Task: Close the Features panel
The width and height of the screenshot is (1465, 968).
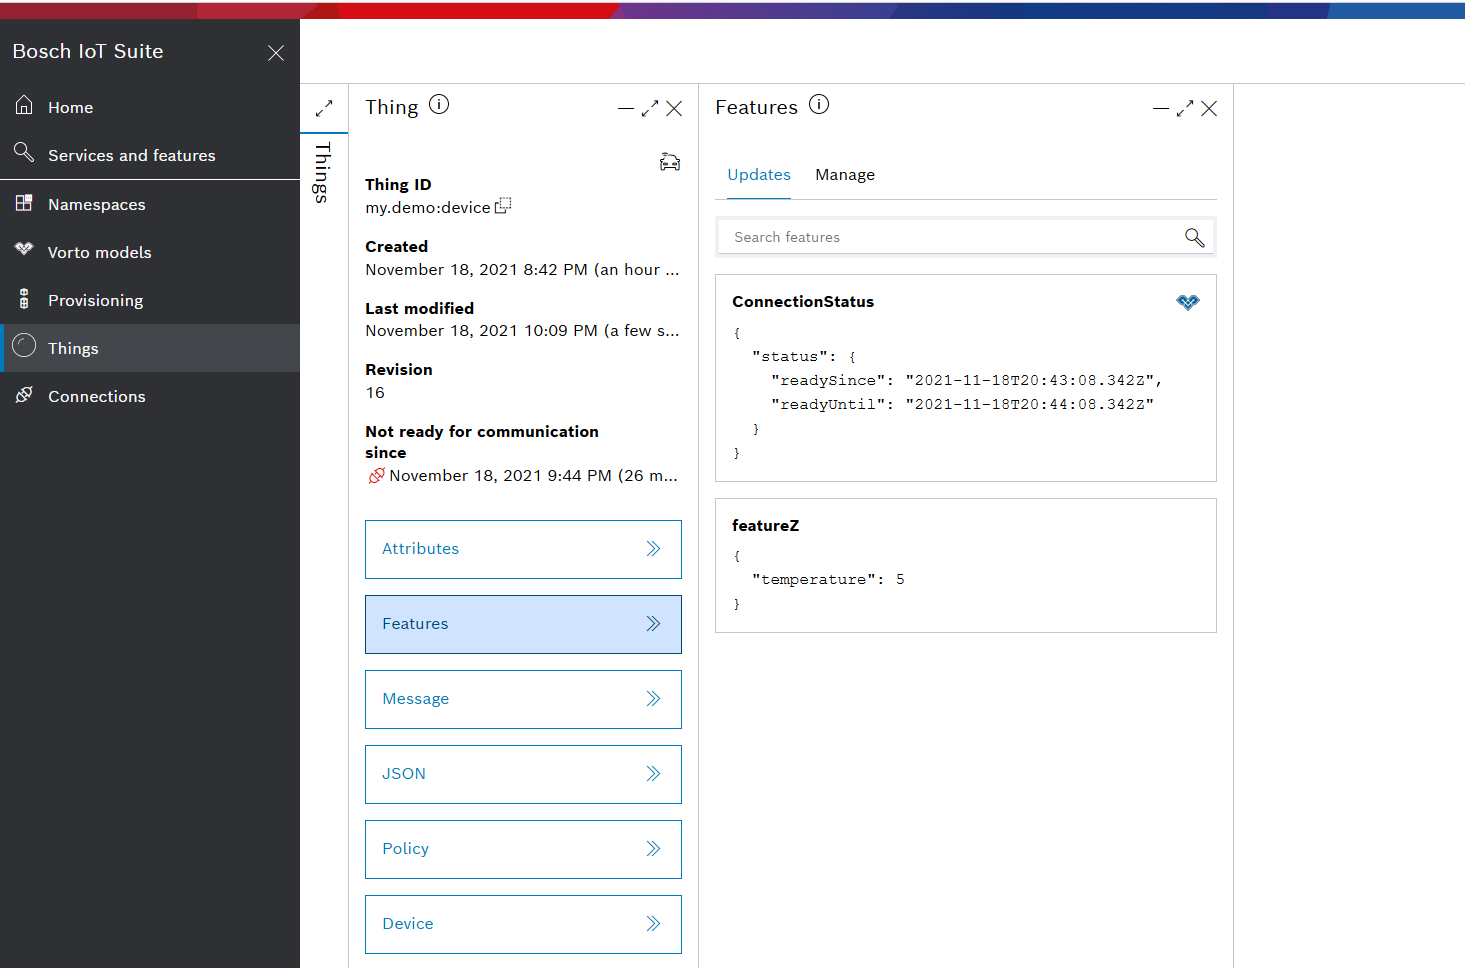Action: [1209, 108]
